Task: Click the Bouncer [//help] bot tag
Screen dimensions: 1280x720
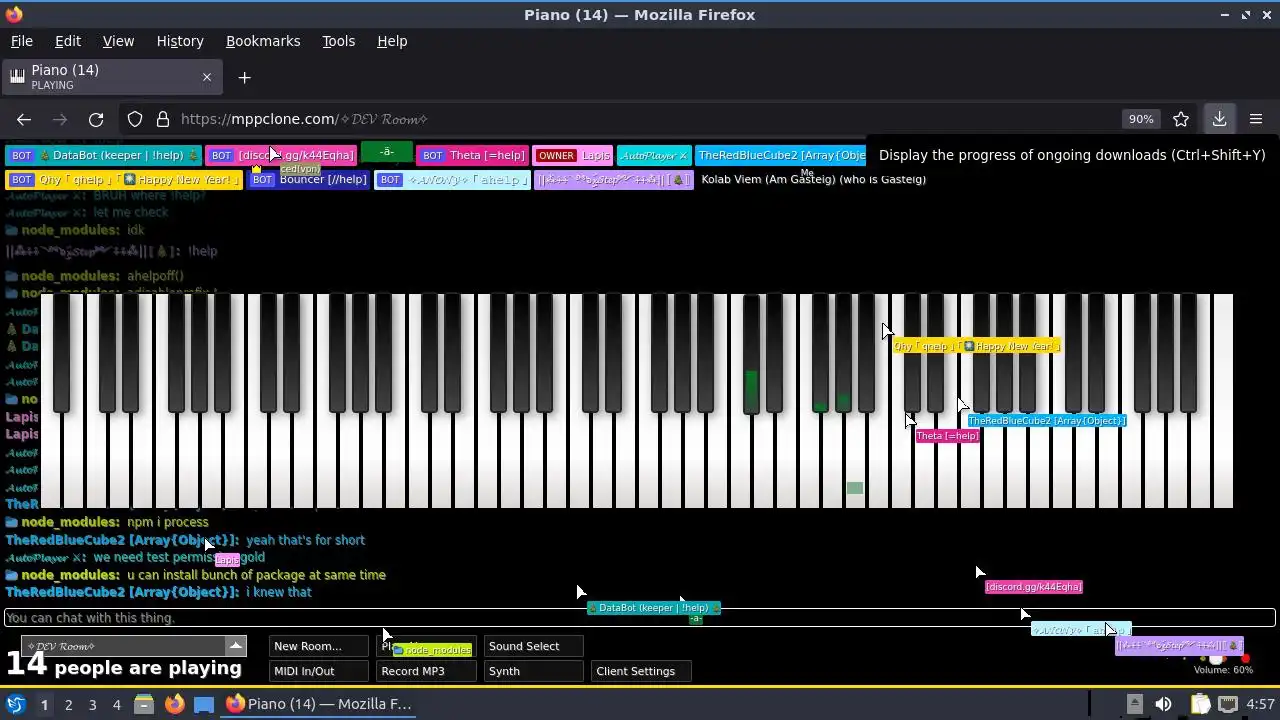Action: (x=309, y=180)
